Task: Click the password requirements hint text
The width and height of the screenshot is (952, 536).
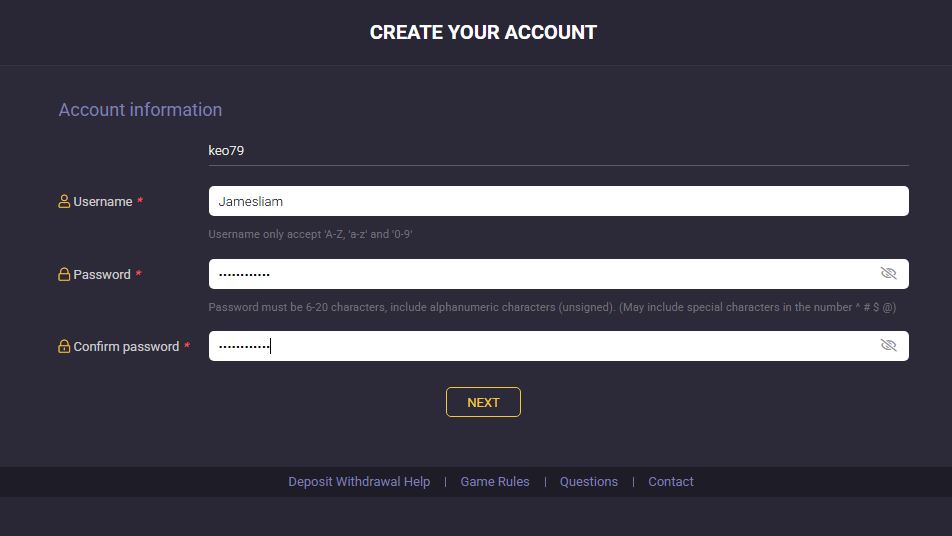Action: coord(552,307)
